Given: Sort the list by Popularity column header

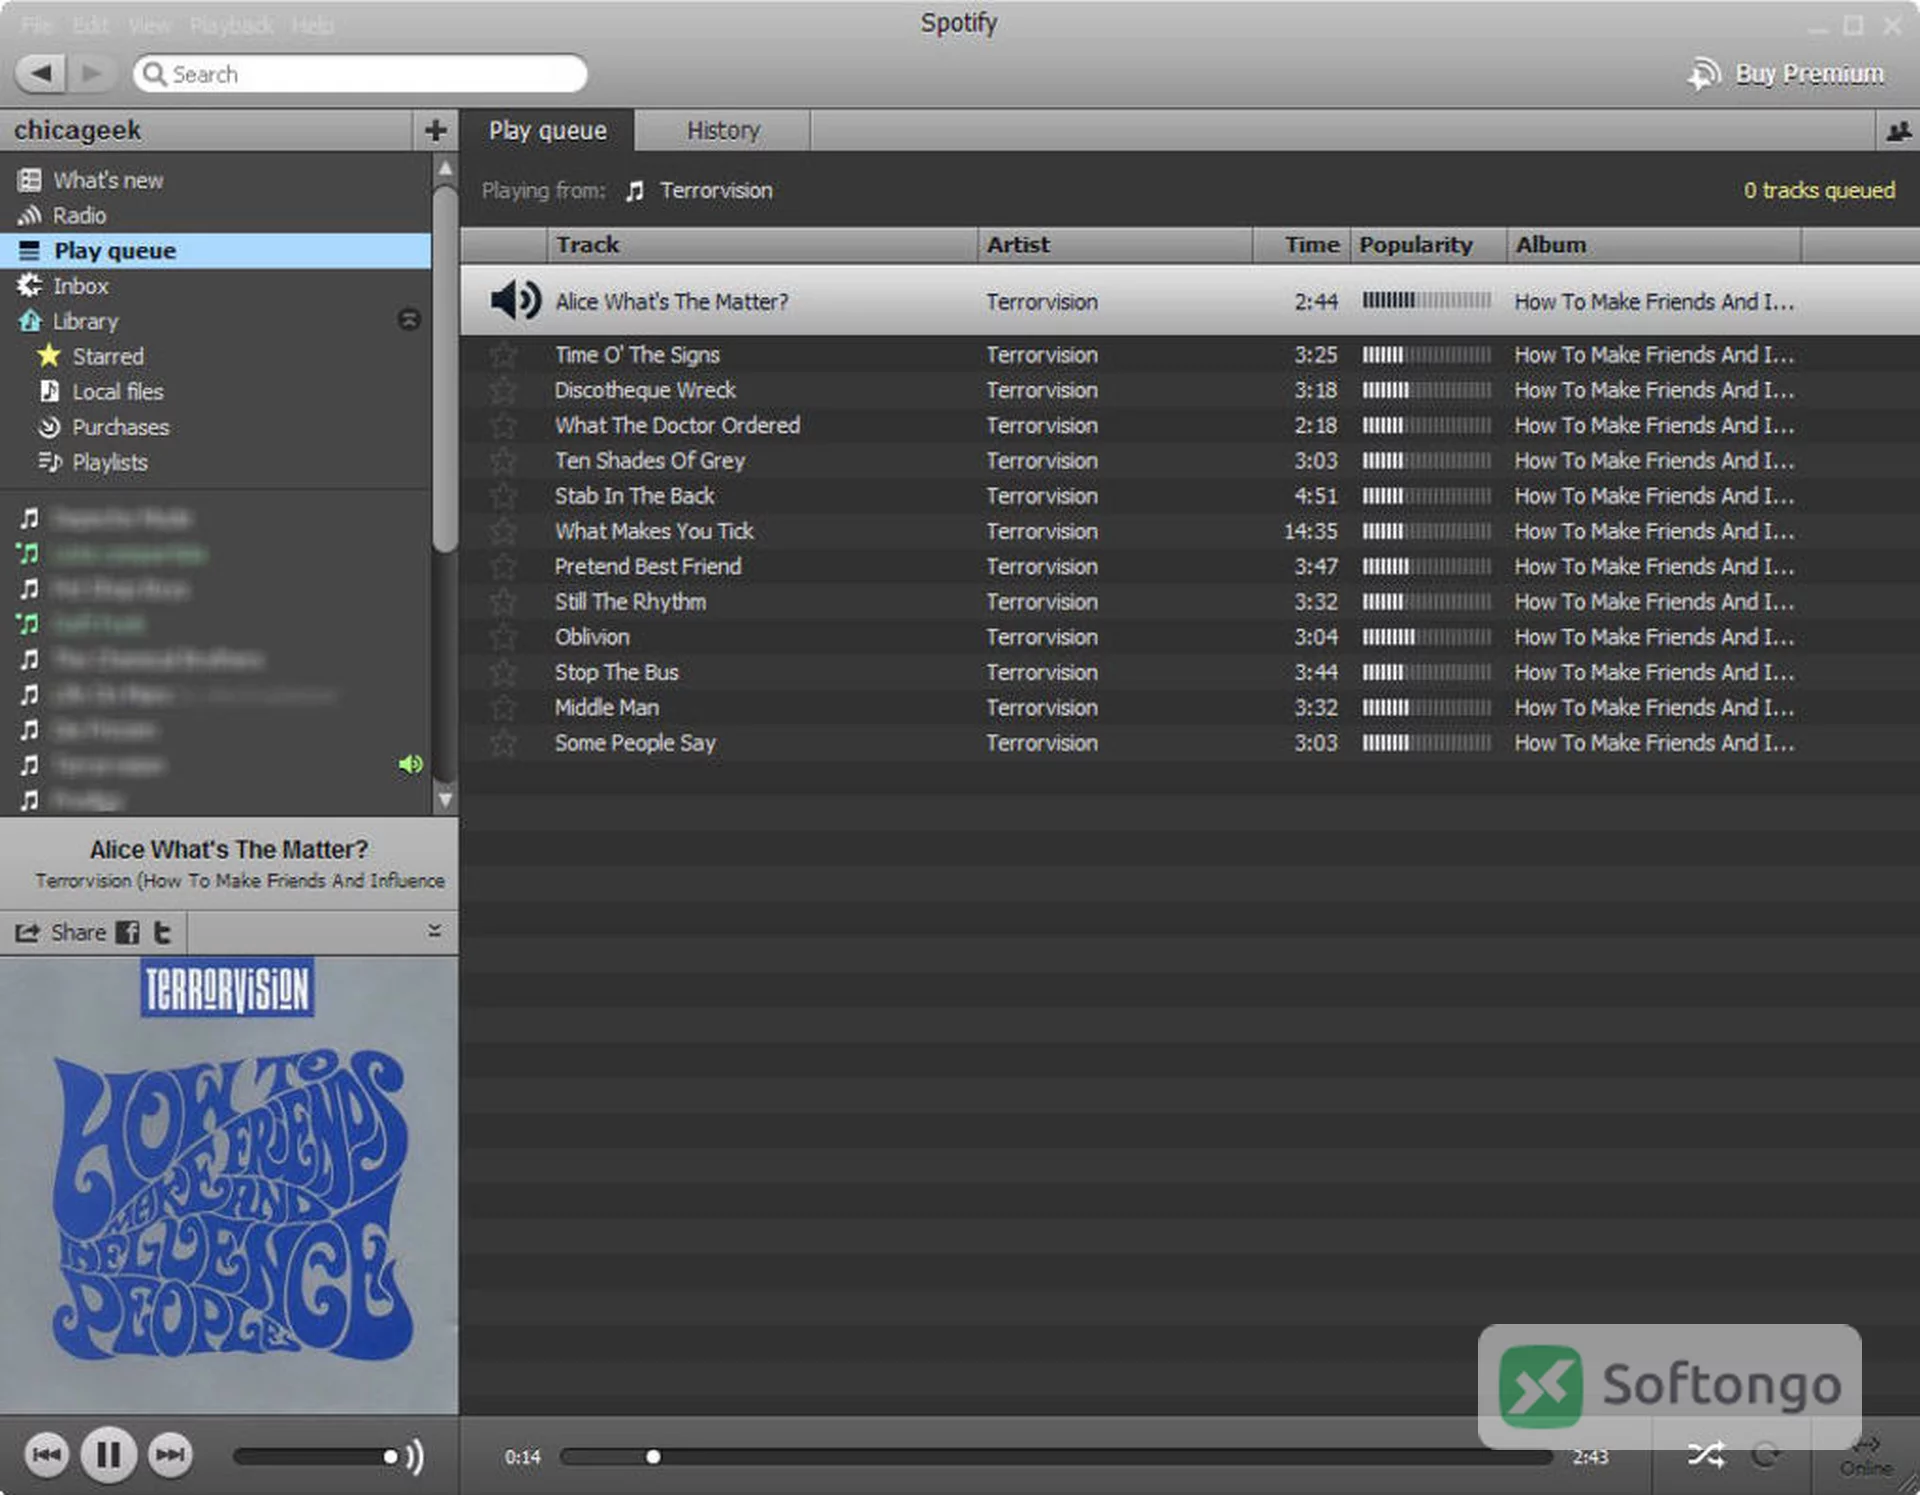Looking at the screenshot, I should click(x=1428, y=245).
